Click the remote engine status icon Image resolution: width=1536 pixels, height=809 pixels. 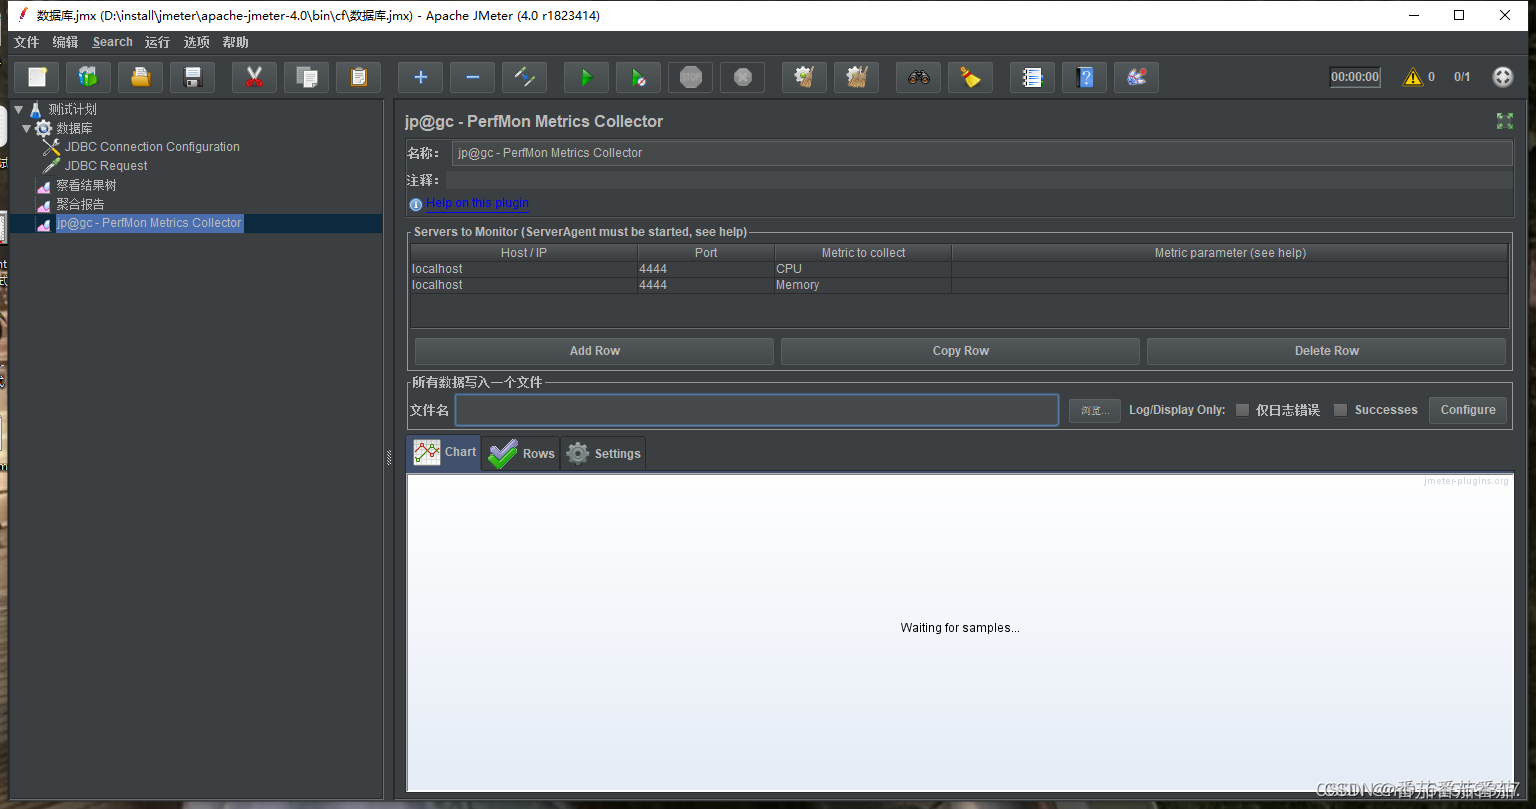pyautogui.click(x=1503, y=77)
